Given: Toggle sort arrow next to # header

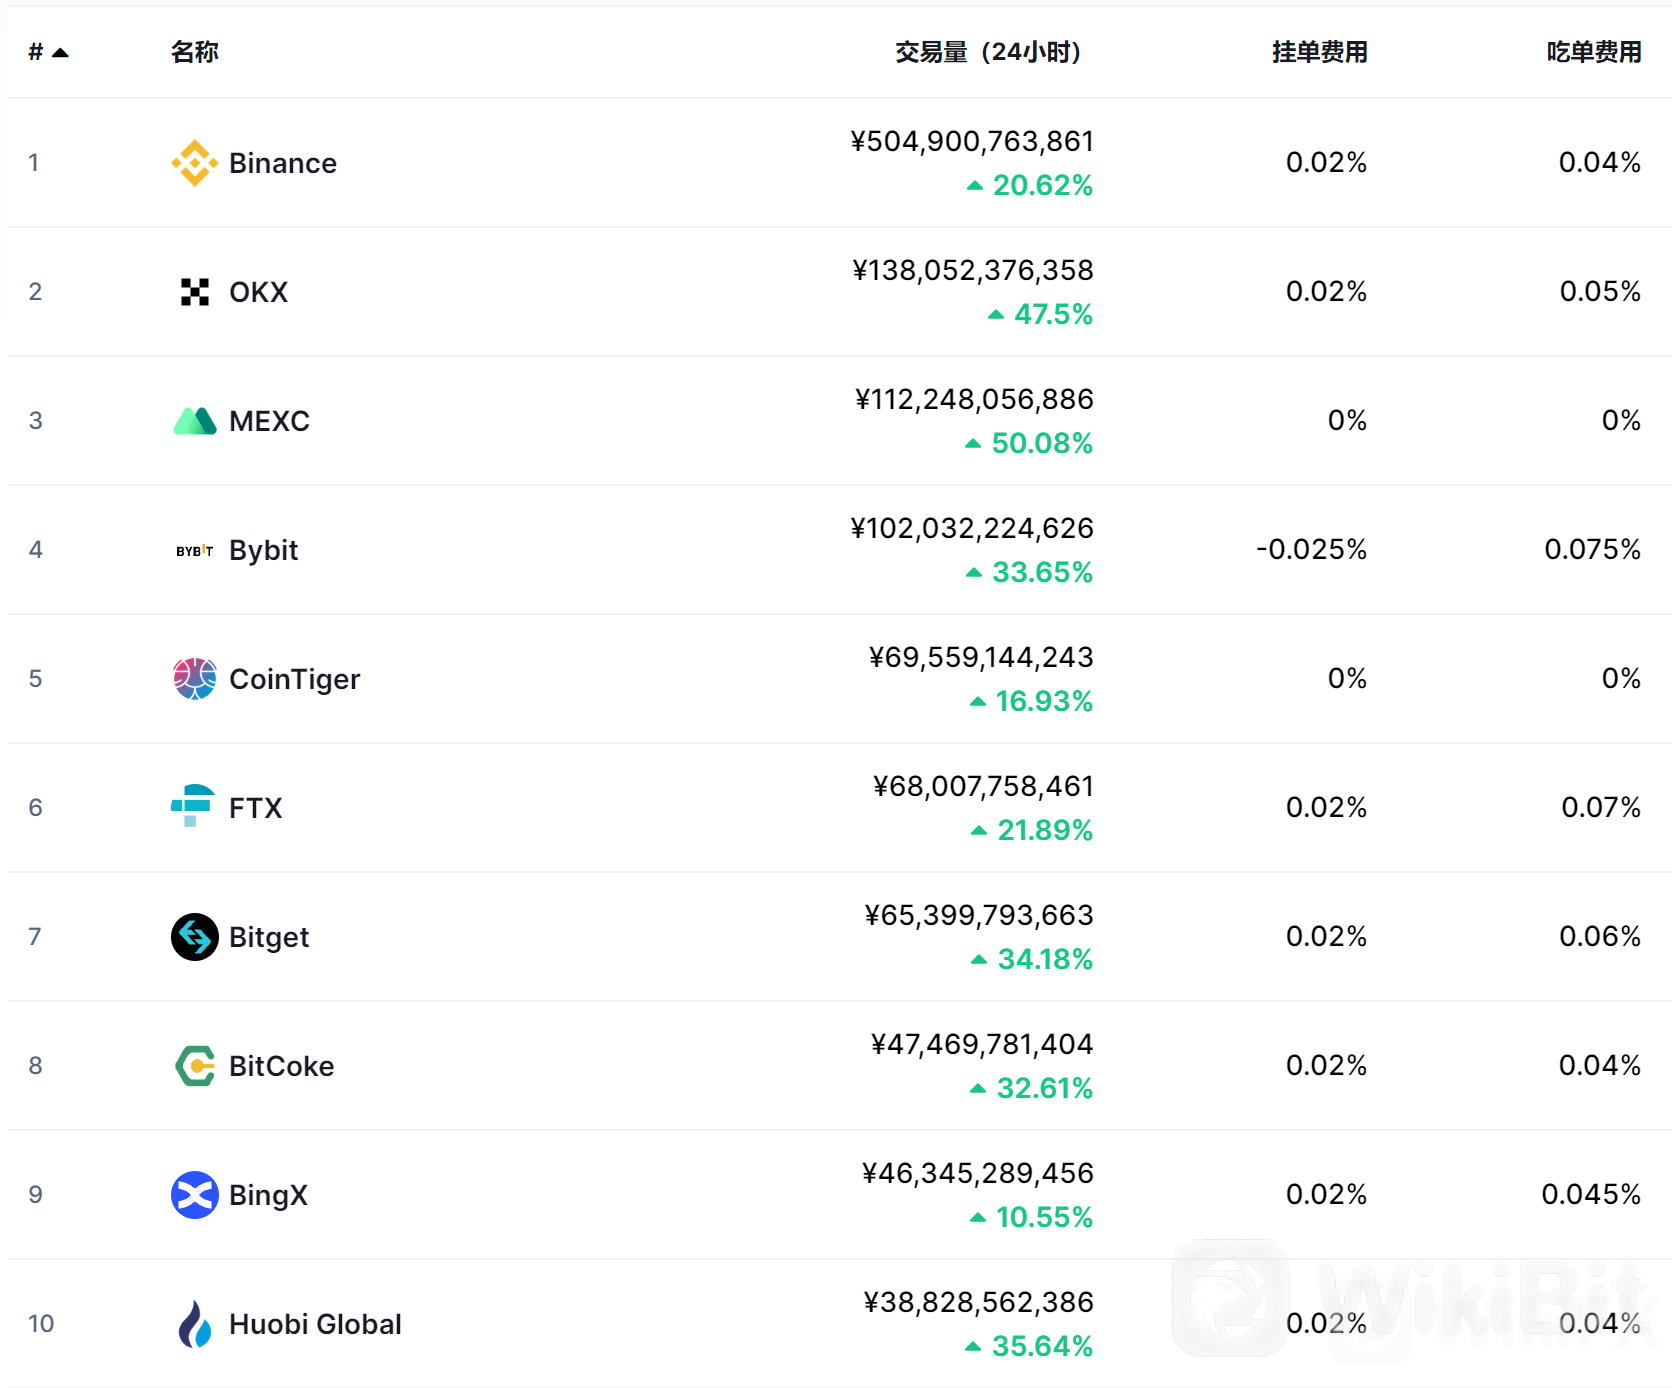Looking at the screenshot, I should pos(60,53).
